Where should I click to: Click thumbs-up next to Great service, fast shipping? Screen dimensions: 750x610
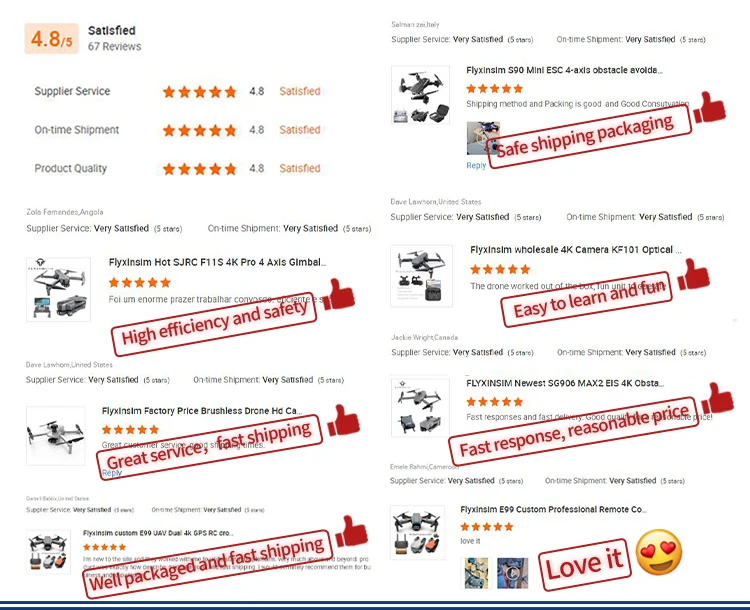pyautogui.click(x=343, y=420)
